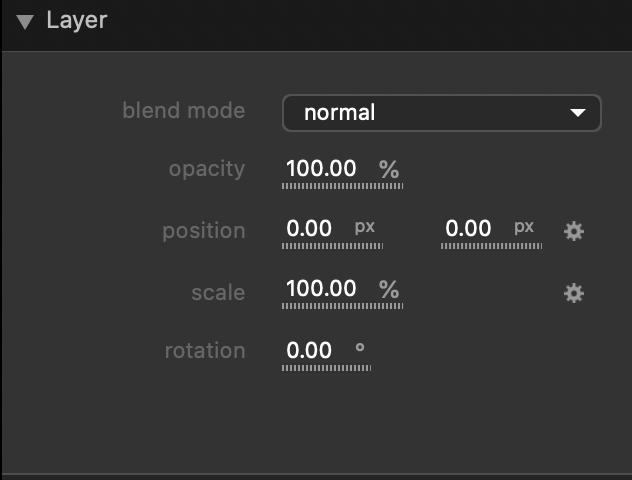Click the gear icon beside position
This screenshot has height=480, width=632.
[x=573, y=231]
